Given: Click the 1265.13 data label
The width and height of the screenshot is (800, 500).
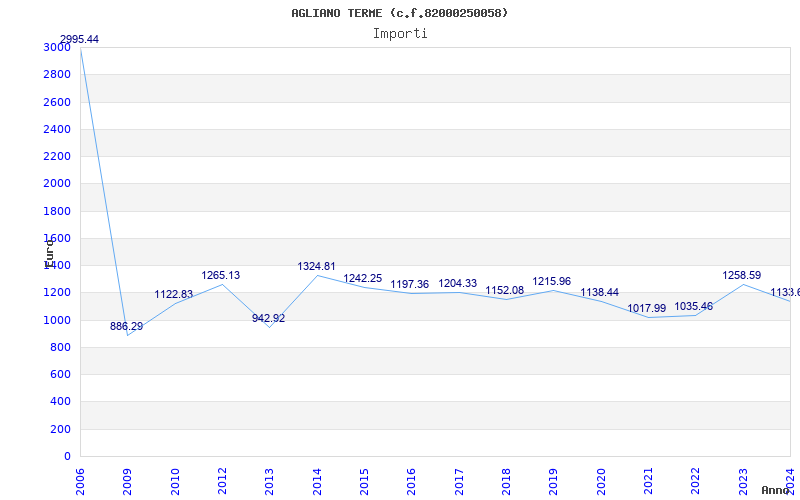Looking at the screenshot, I should 220,276.
